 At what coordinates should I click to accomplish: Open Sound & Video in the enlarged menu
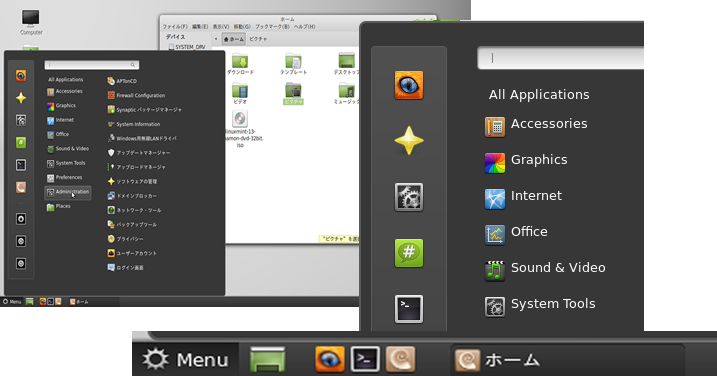pyautogui.click(x=545, y=270)
